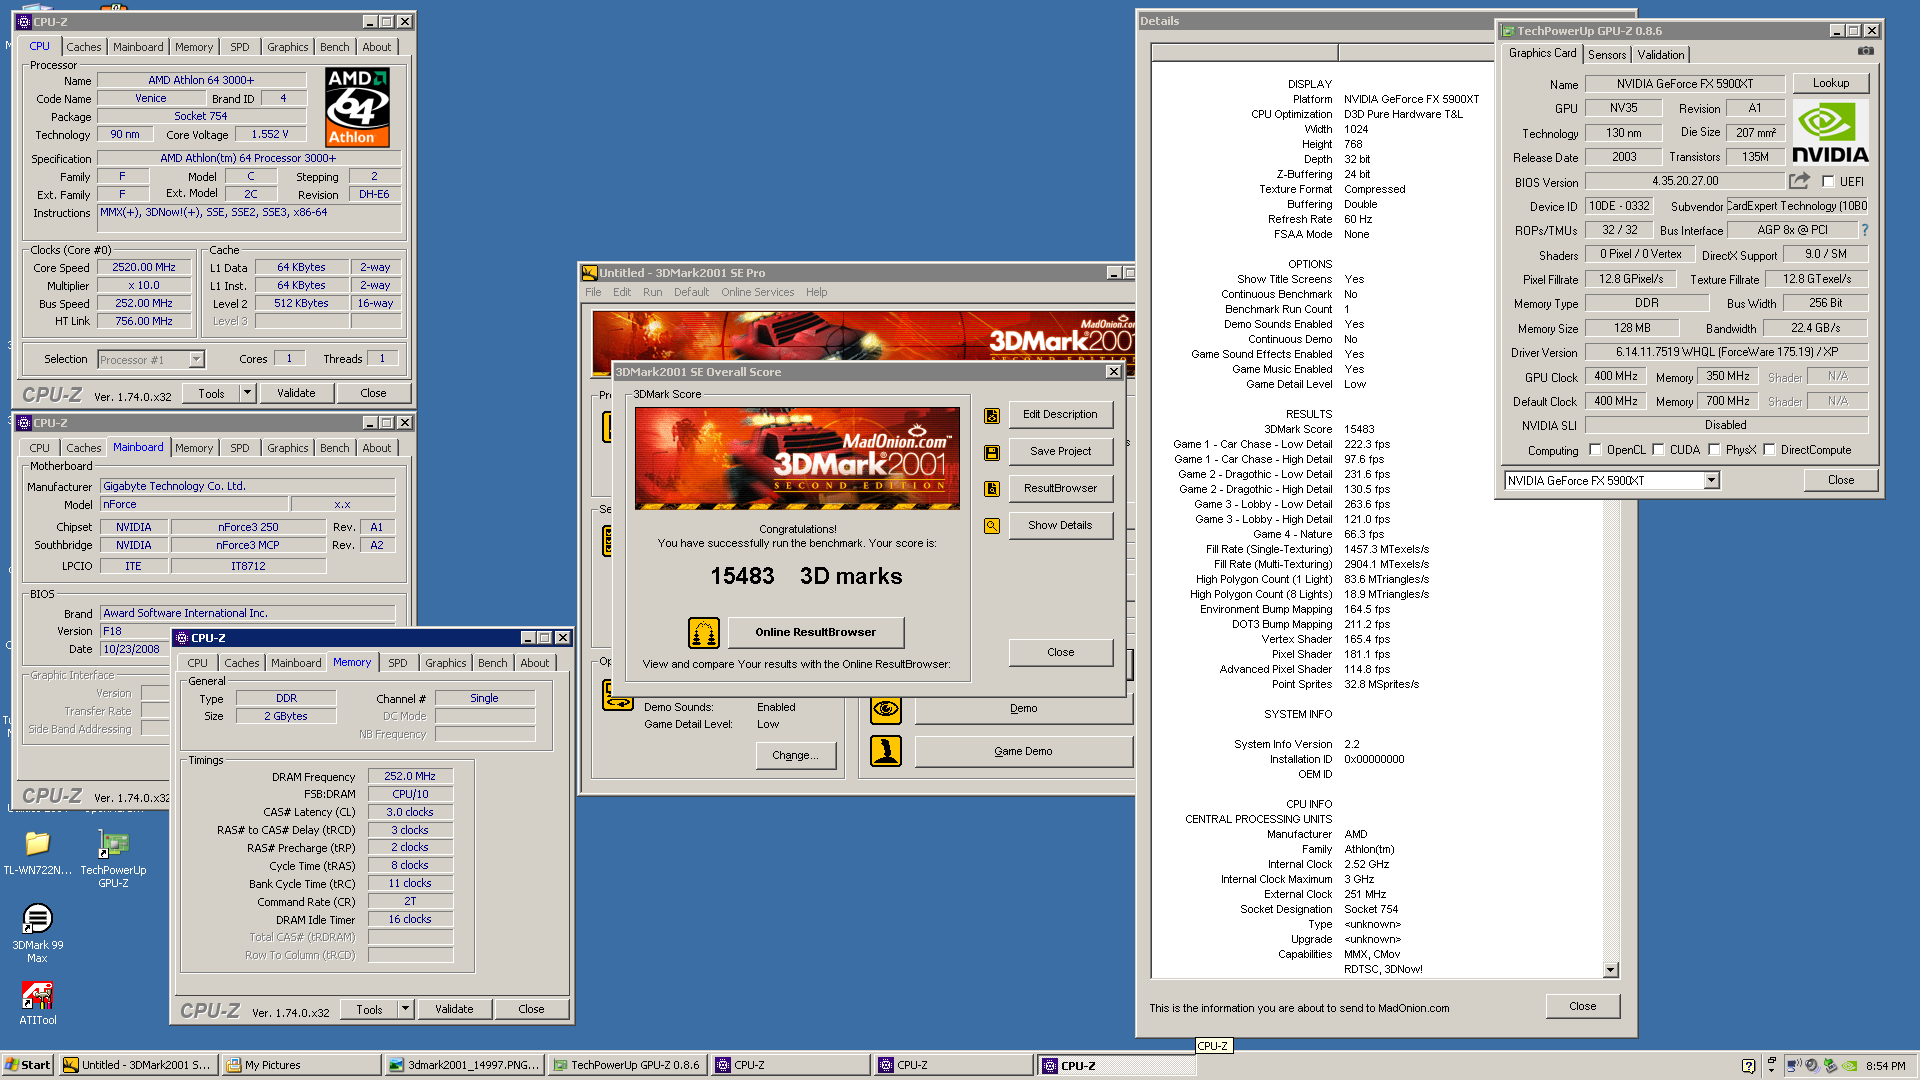
Task: Expand the Tools arrow in the CPU-Z Memory window
Action: tap(405, 1009)
